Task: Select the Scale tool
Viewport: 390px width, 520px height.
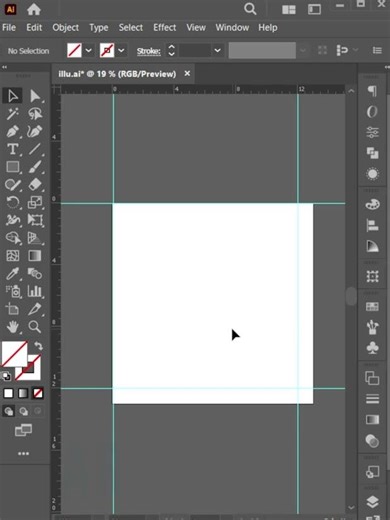Action: pyautogui.click(x=35, y=202)
